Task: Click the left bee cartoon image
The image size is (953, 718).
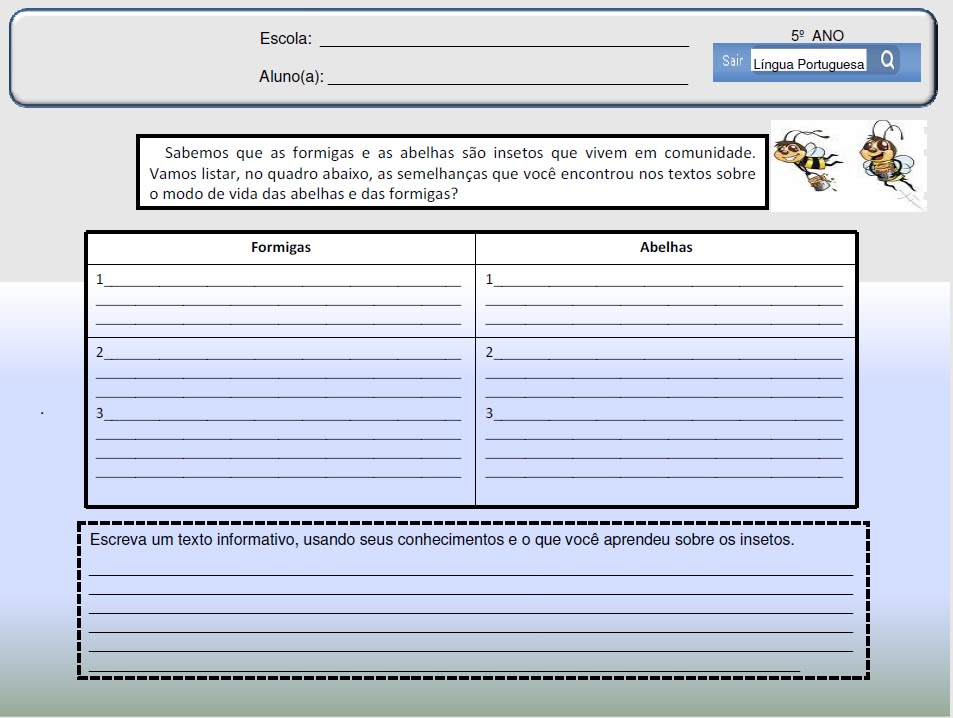Action: (808, 161)
